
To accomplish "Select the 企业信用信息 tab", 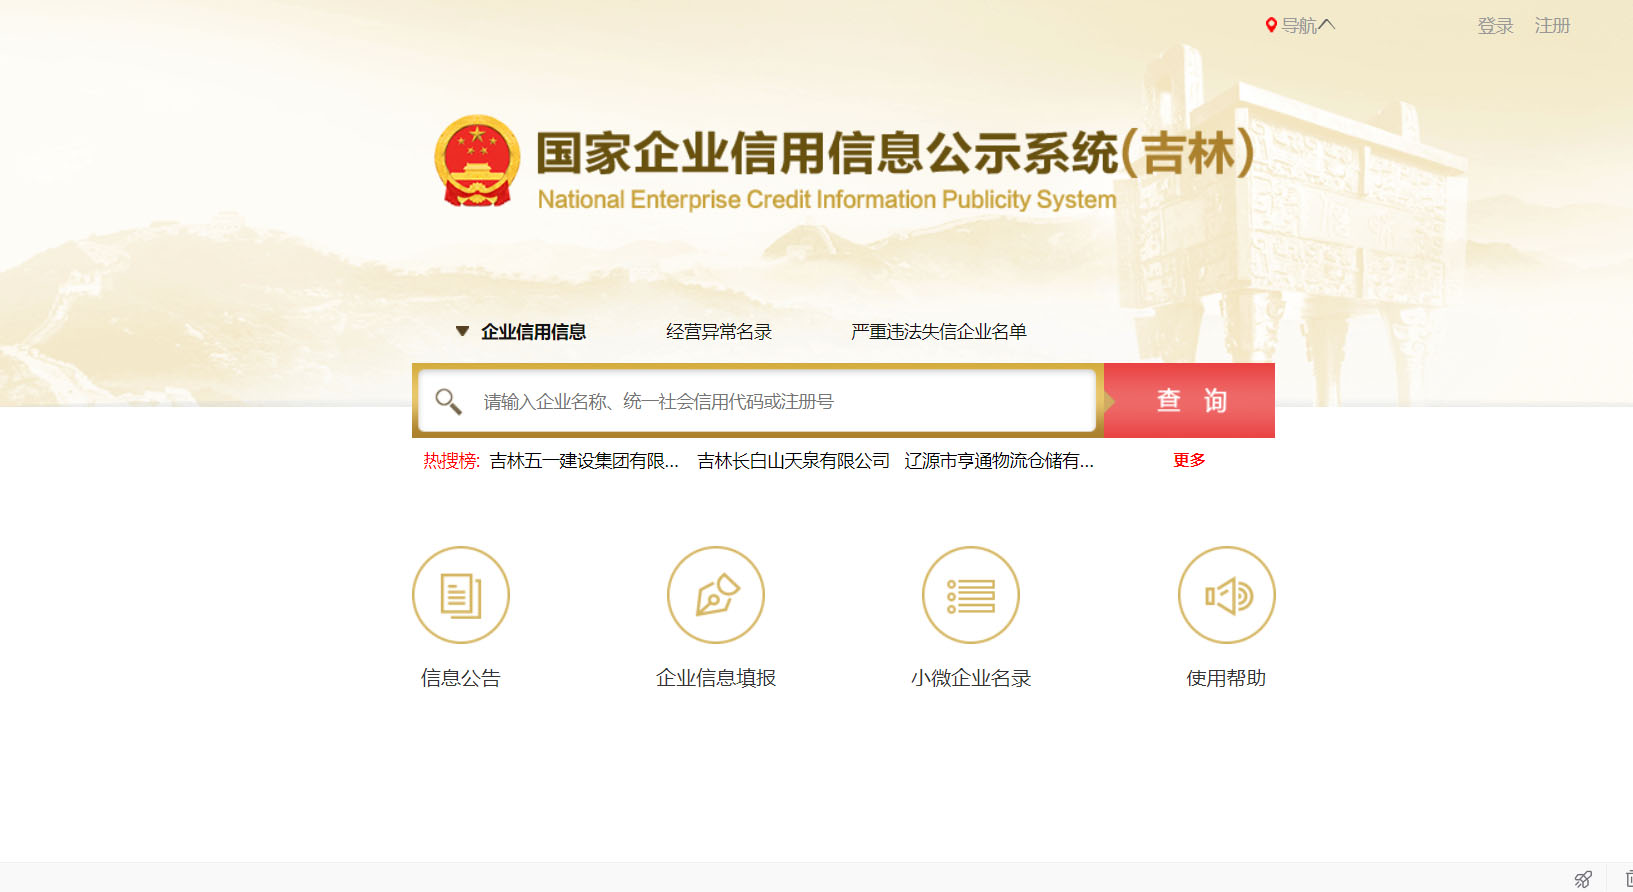I will 533,331.
